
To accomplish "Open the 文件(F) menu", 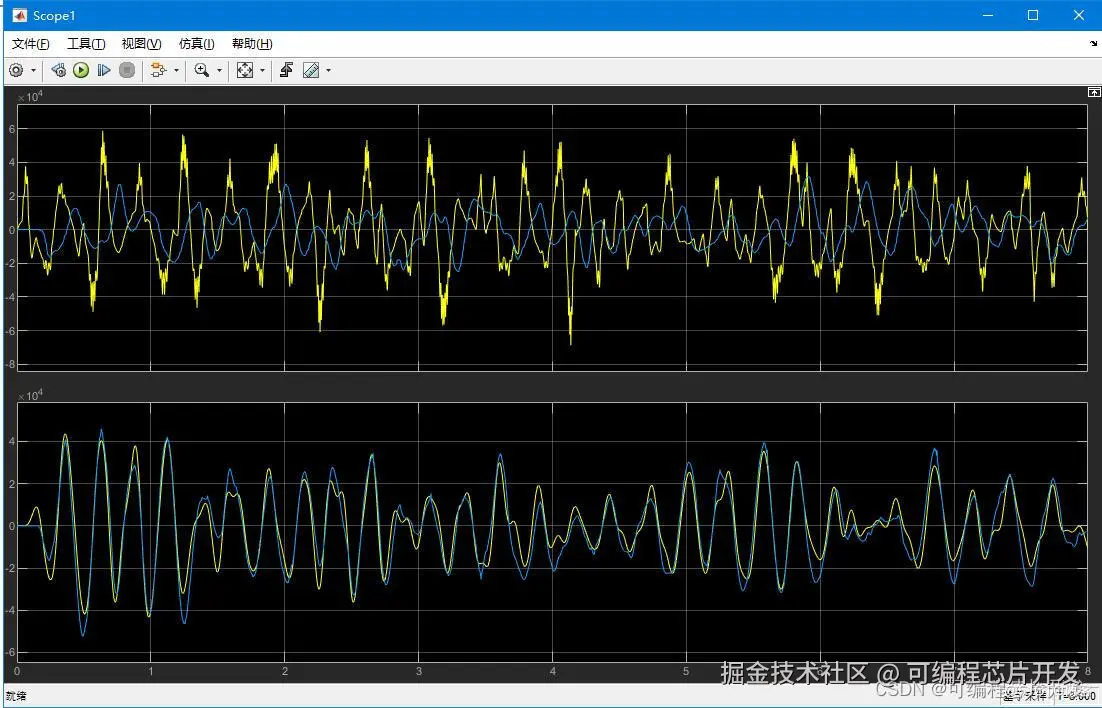I will pos(30,44).
